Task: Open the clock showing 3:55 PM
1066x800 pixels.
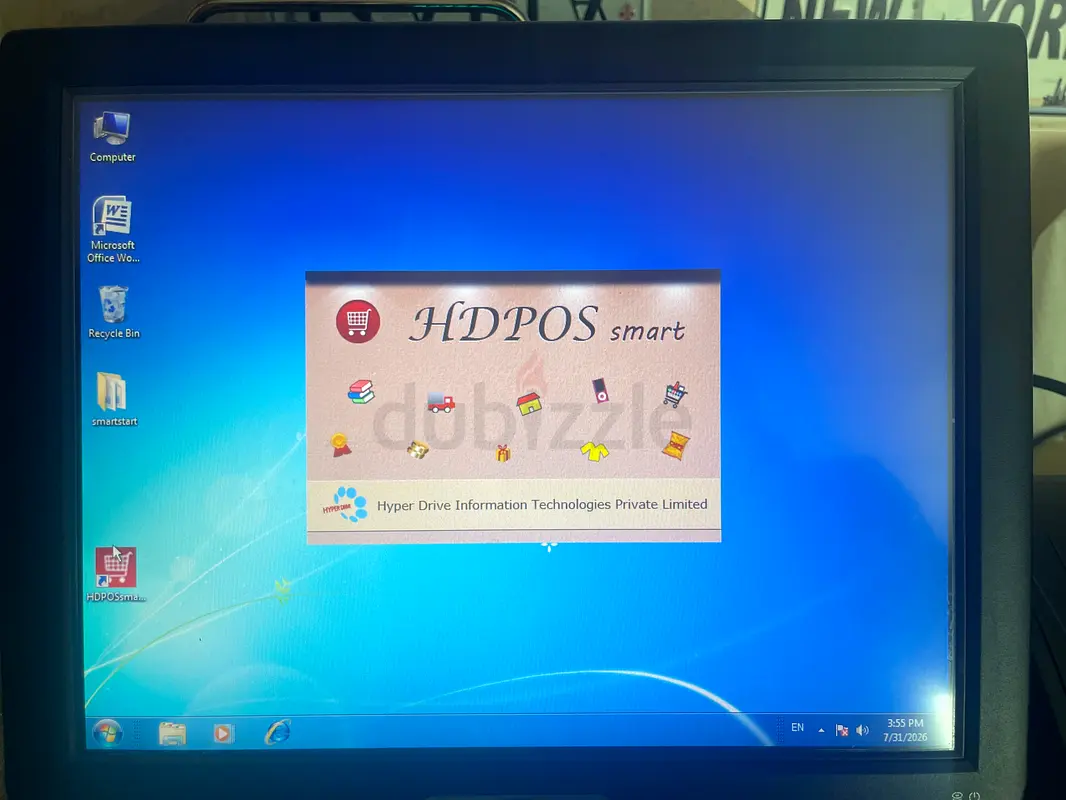Action: pyautogui.click(x=905, y=730)
